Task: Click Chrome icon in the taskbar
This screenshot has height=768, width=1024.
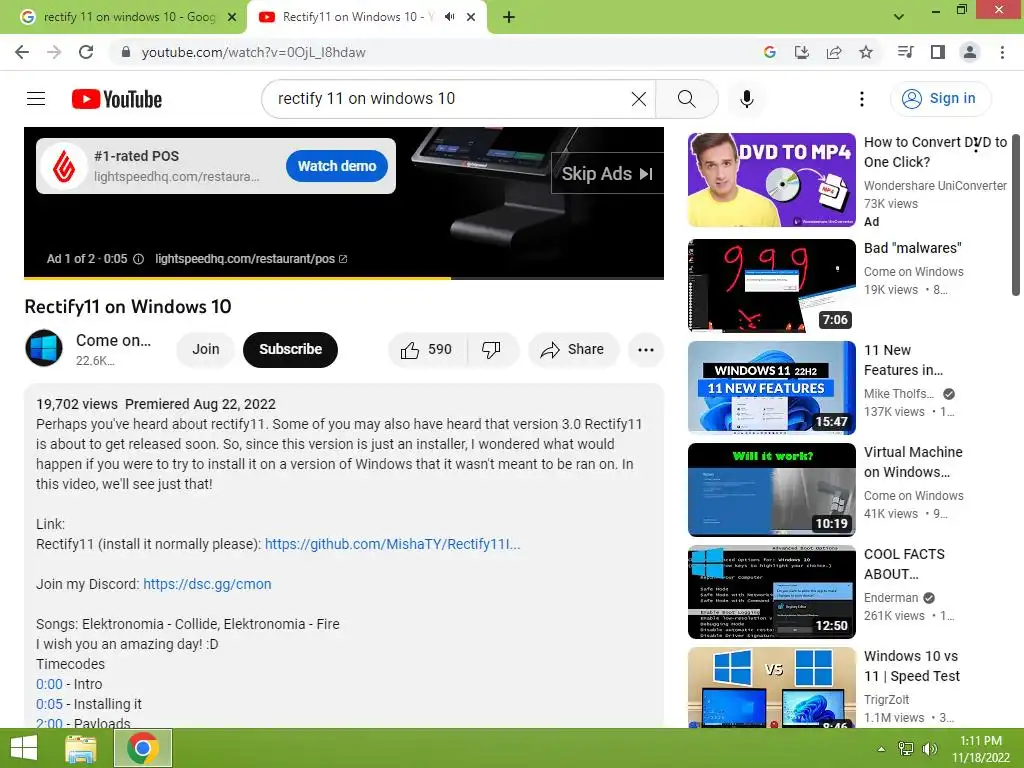Action: 143,748
